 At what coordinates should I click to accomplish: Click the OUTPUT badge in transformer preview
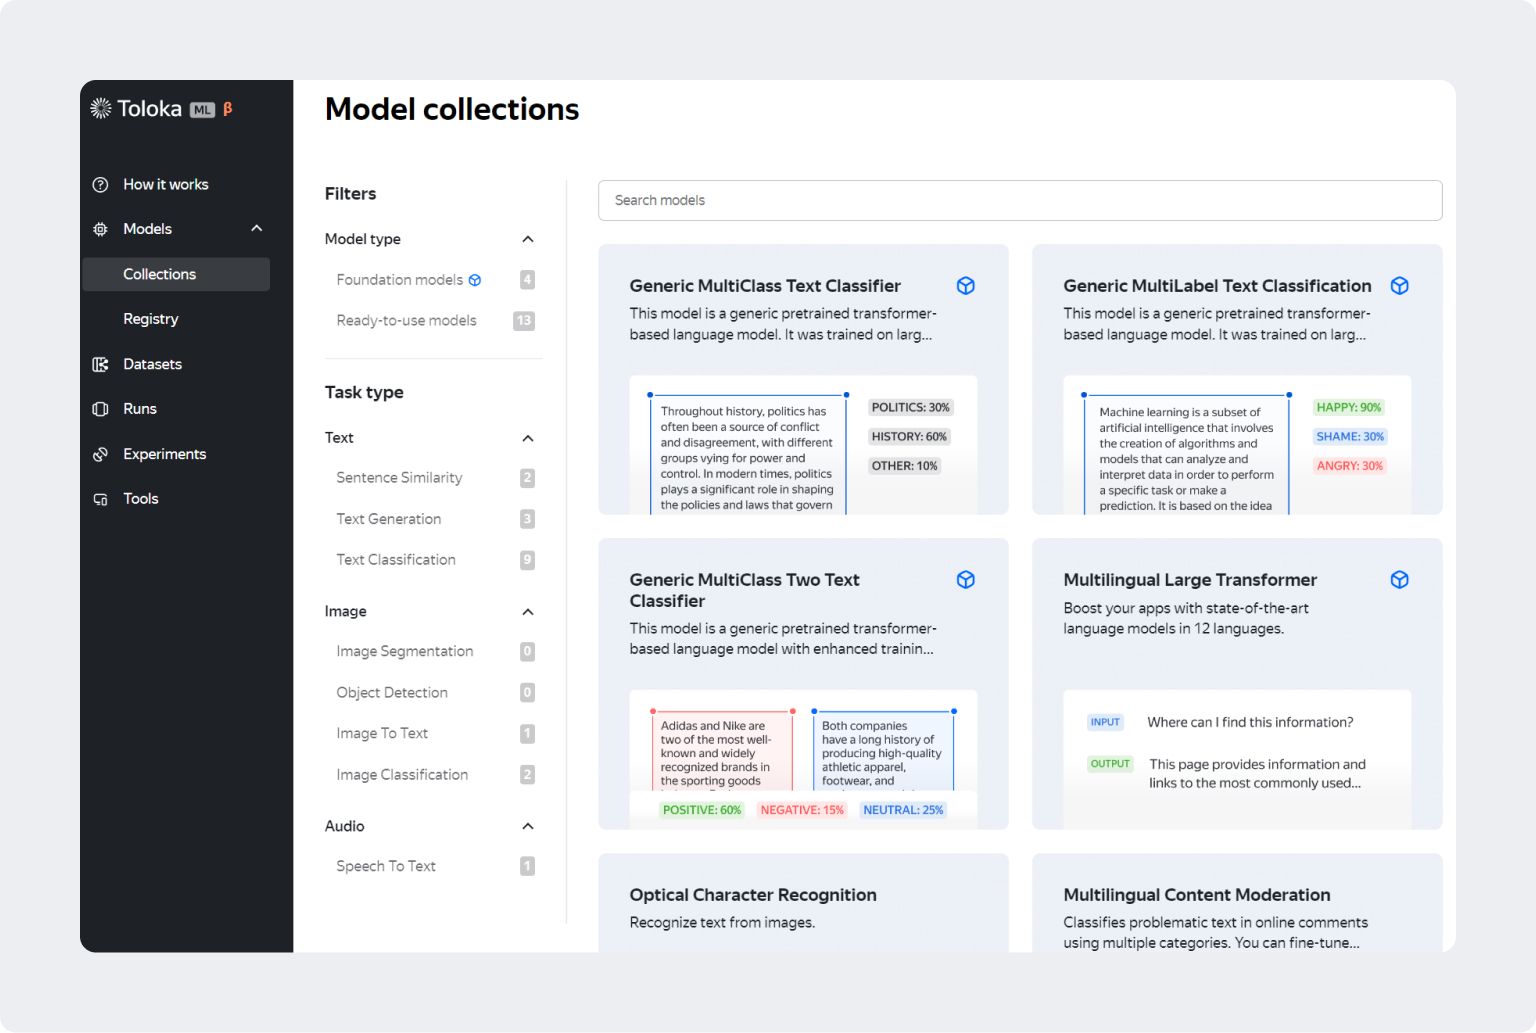(x=1110, y=764)
